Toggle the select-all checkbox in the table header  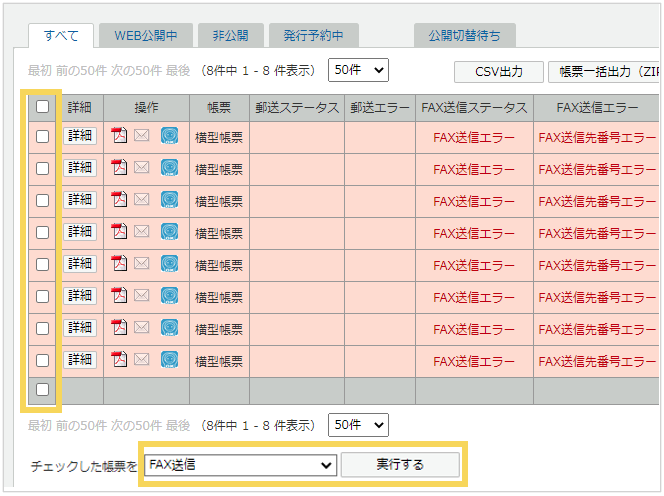coord(42,106)
